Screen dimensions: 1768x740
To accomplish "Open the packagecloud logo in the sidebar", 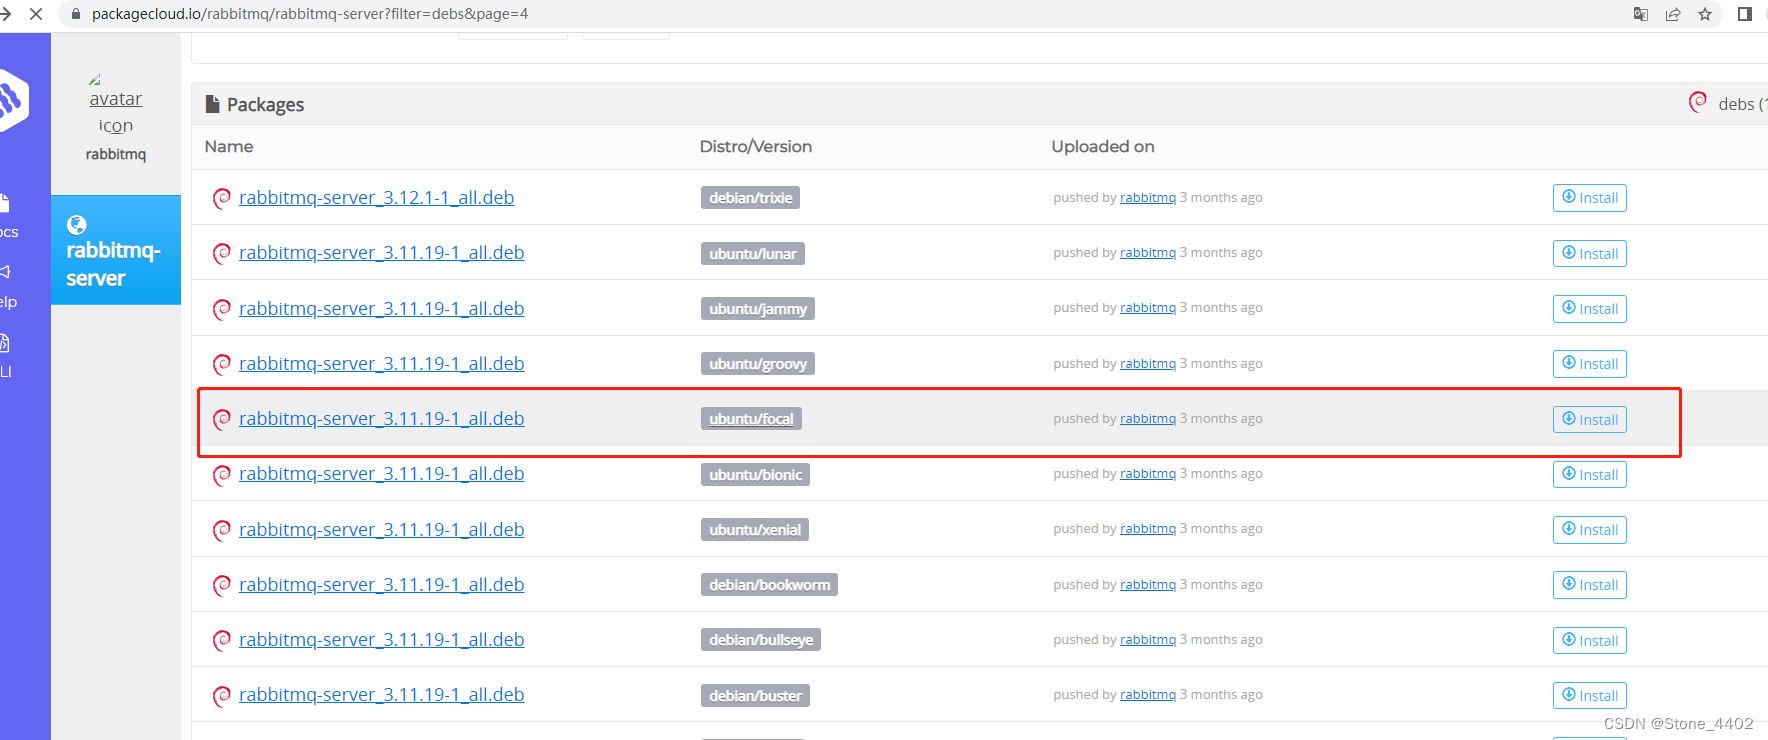I will pos(12,100).
